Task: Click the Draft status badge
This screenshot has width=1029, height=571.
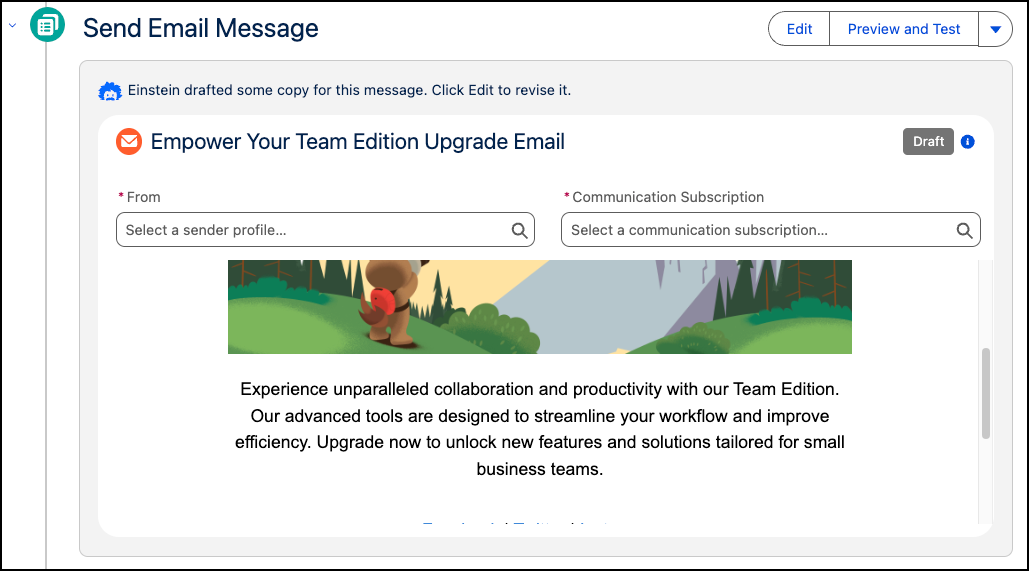Action: [x=928, y=142]
